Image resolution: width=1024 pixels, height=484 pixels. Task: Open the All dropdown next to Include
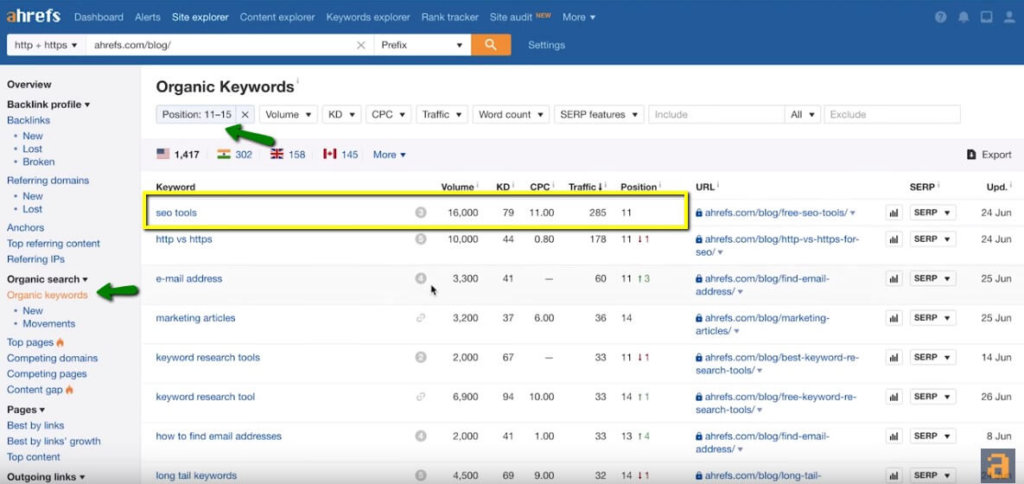pyautogui.click(x=803, y=114)
